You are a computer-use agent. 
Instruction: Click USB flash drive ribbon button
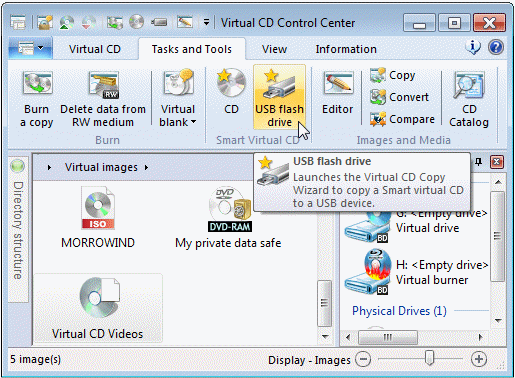[x=279, y=97]
